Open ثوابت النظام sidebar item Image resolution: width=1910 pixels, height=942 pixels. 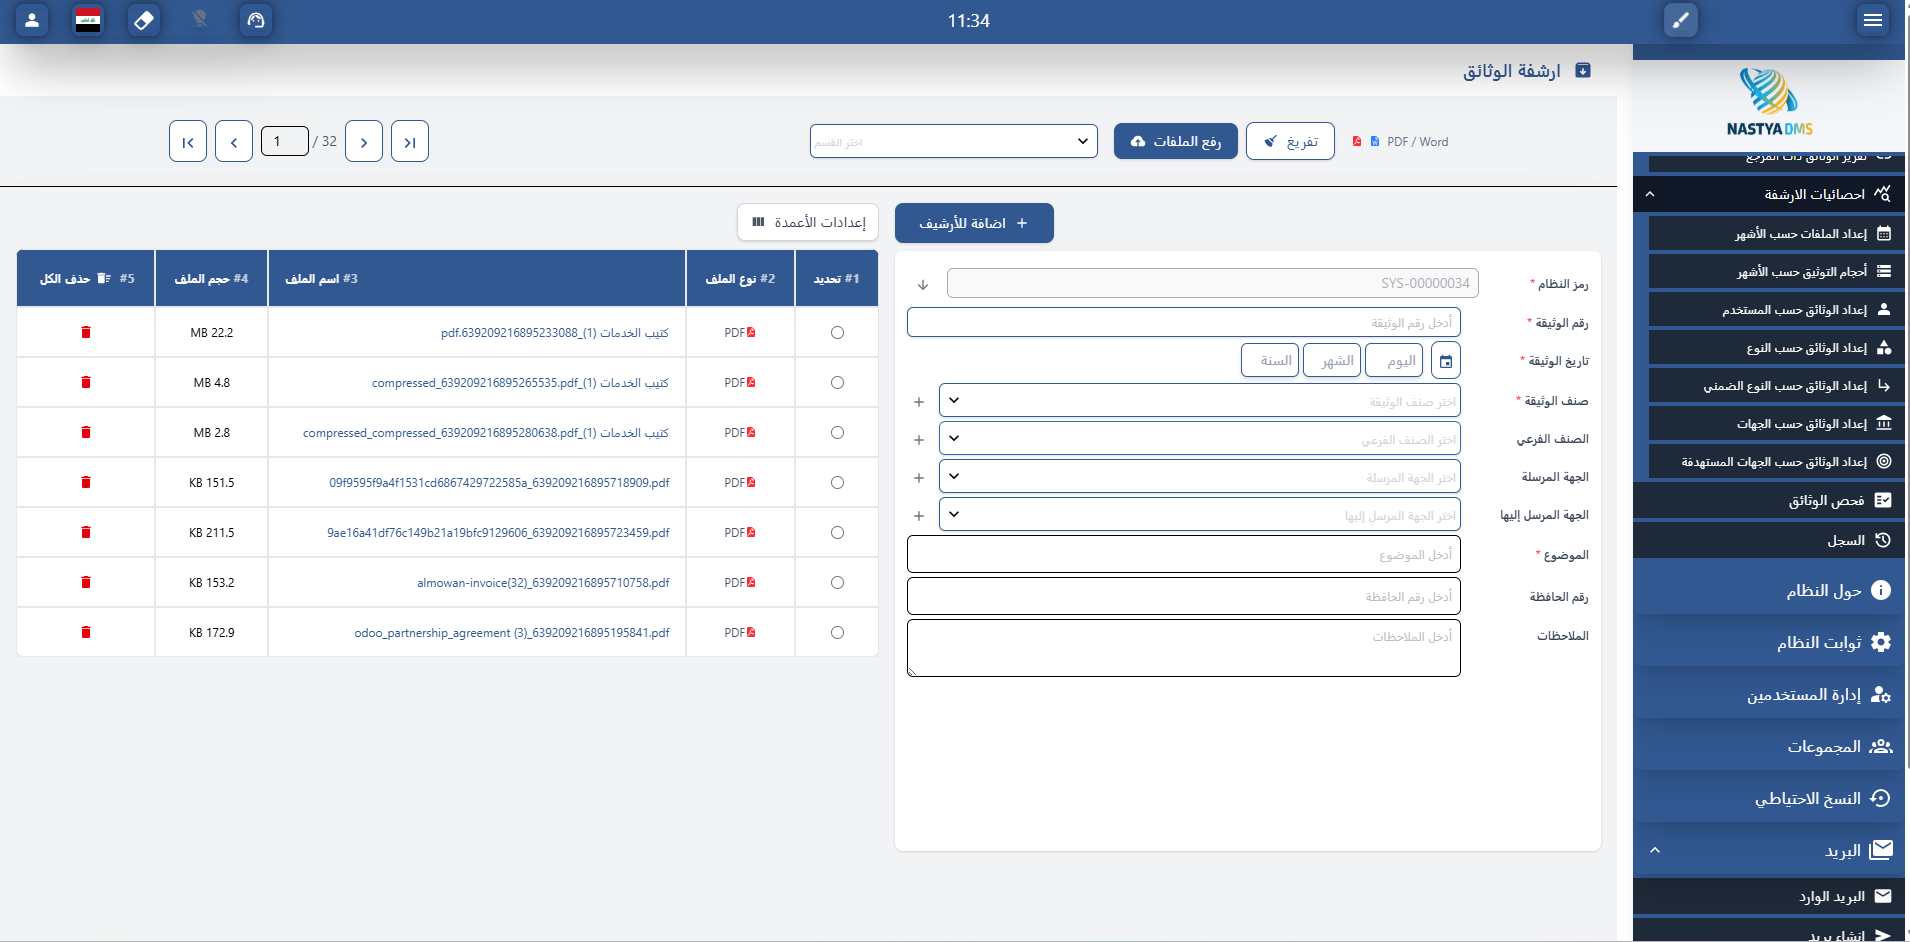pos(1769,642)
